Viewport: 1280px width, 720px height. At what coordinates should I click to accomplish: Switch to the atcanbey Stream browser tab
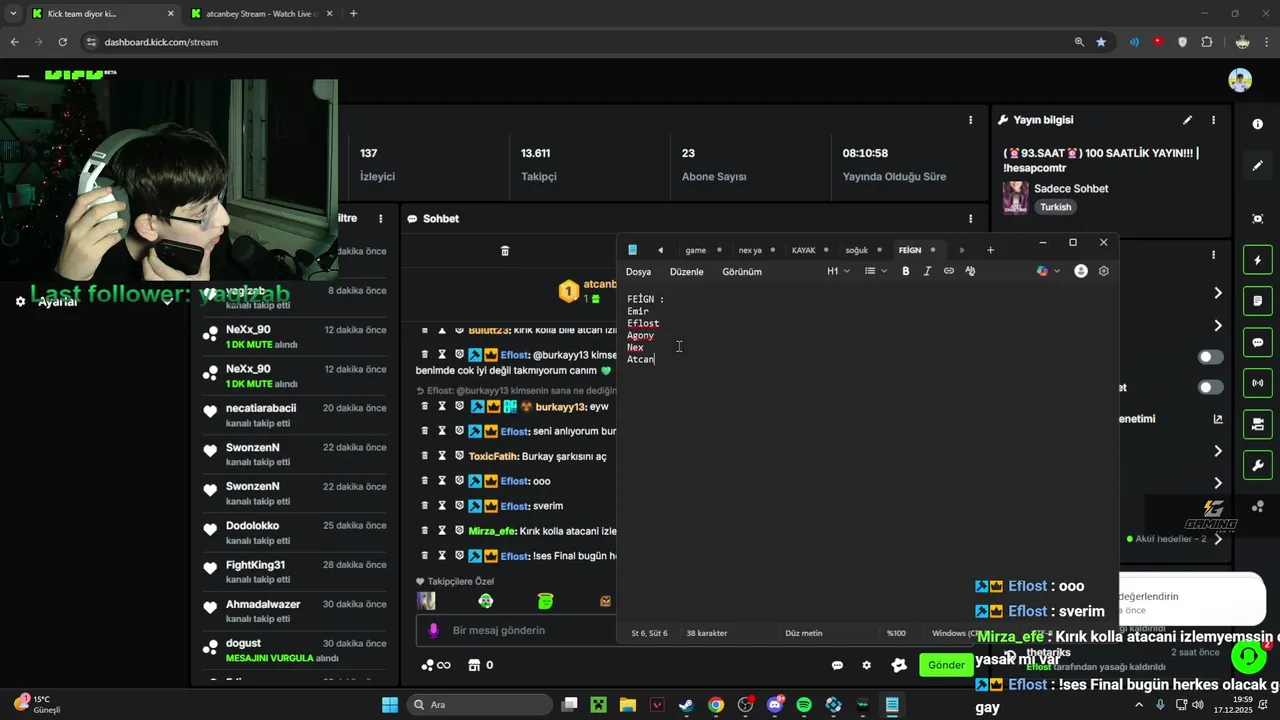tap(260, 14)
